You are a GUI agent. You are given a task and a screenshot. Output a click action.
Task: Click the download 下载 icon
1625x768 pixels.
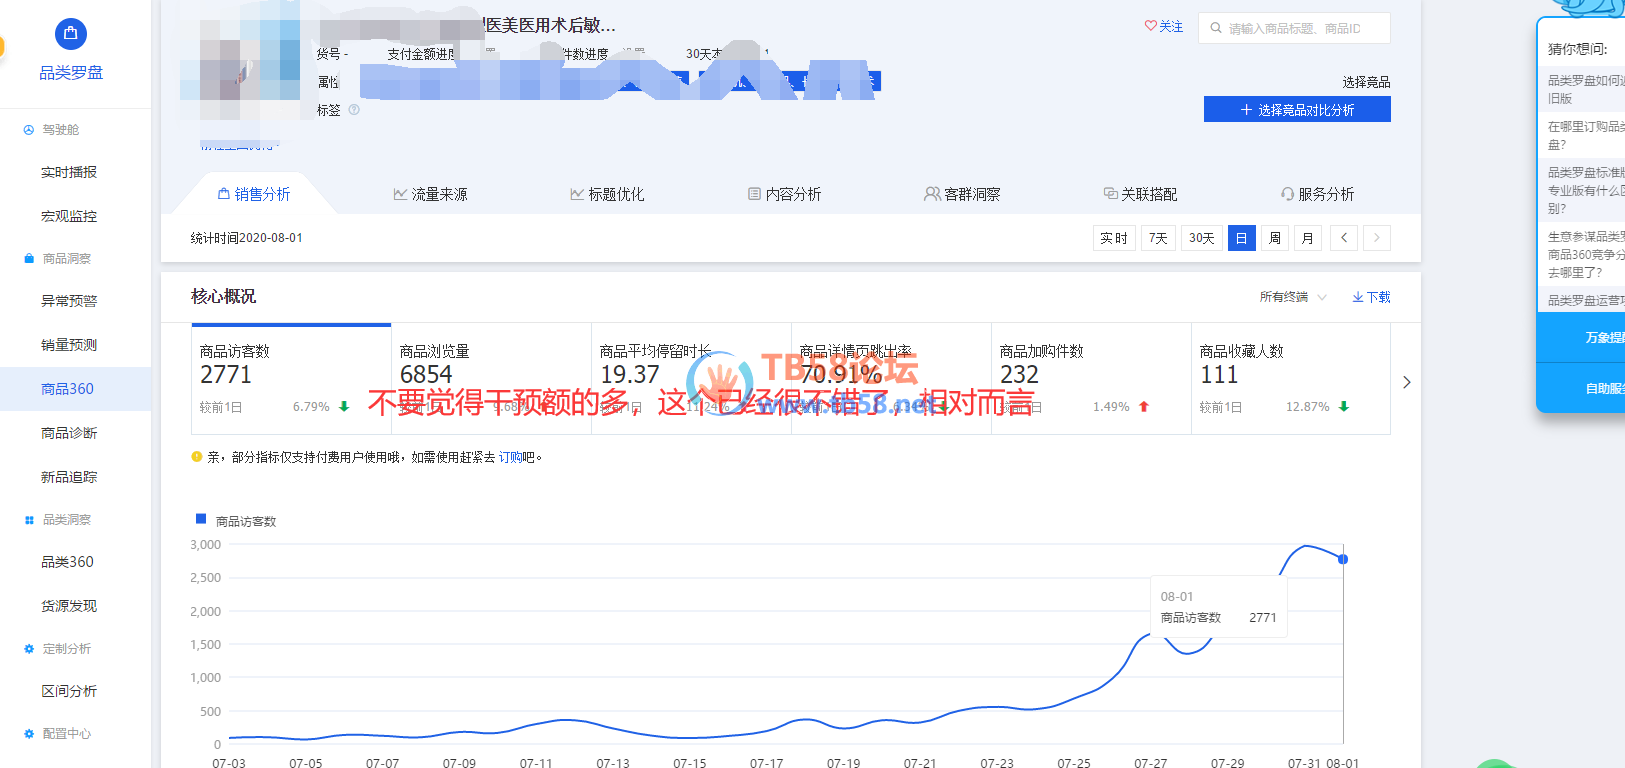(1358, 297)
